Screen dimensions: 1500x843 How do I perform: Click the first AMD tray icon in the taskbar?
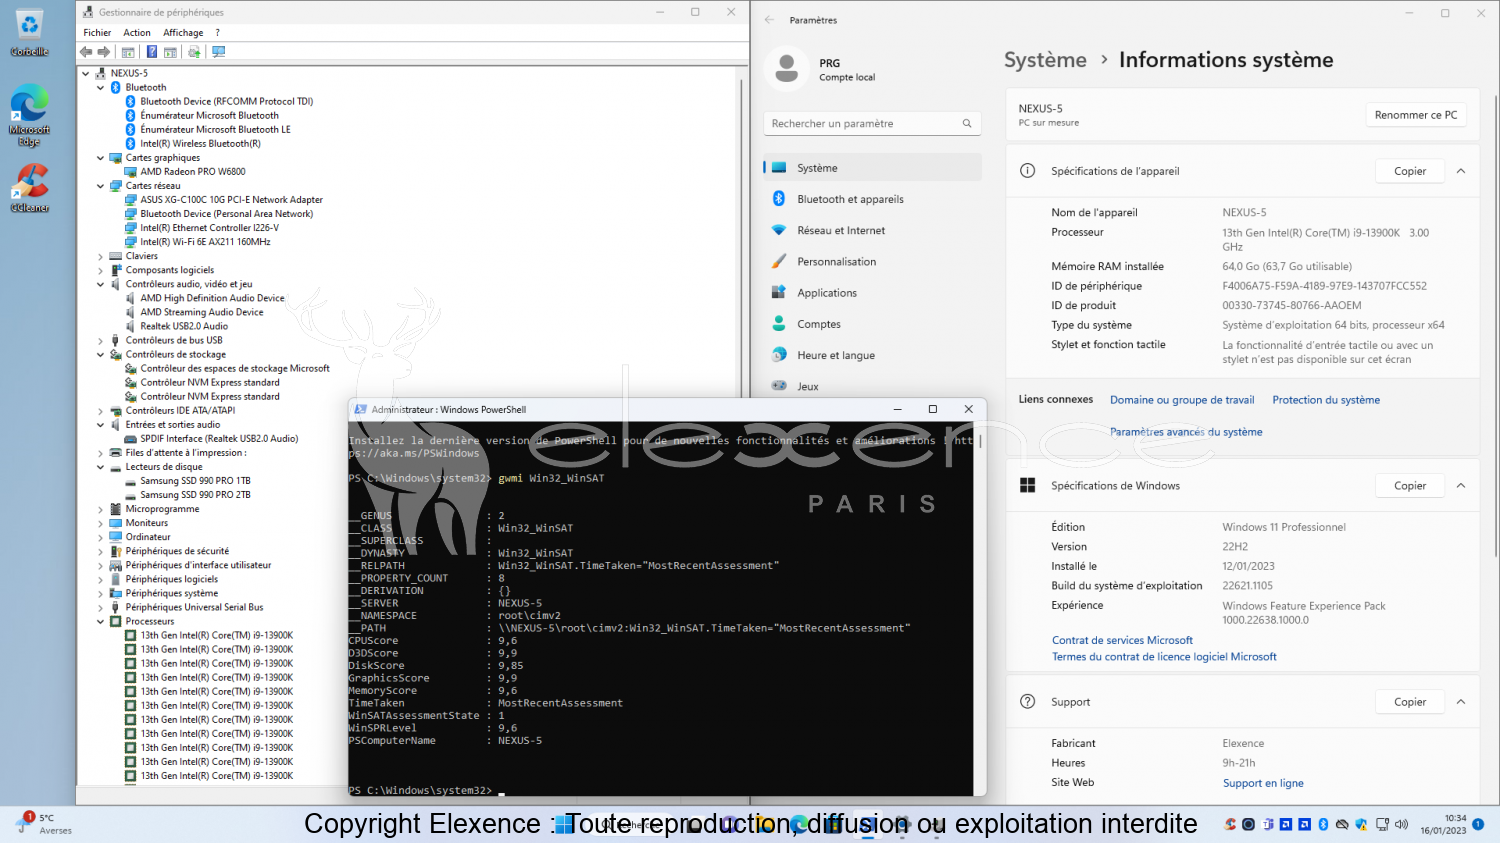[1287, 825]
